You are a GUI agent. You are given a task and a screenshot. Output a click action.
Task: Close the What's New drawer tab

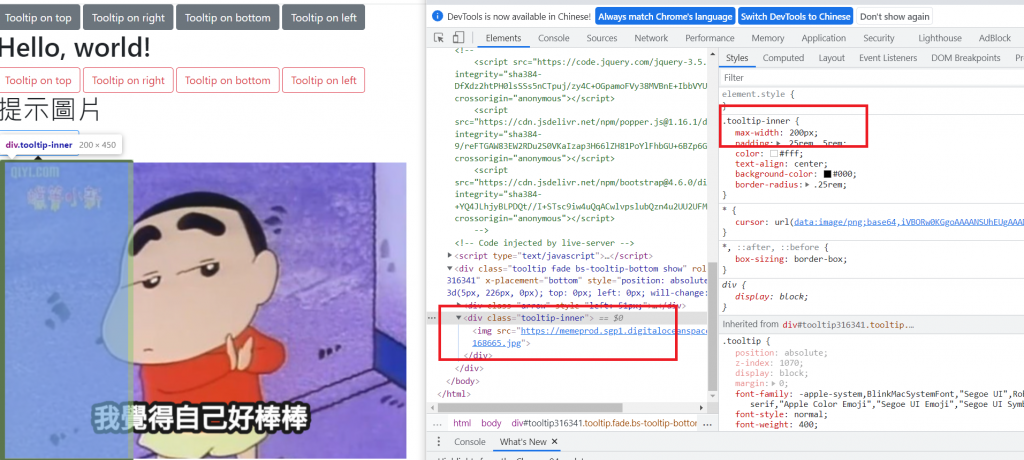click(x=554, y=442)
